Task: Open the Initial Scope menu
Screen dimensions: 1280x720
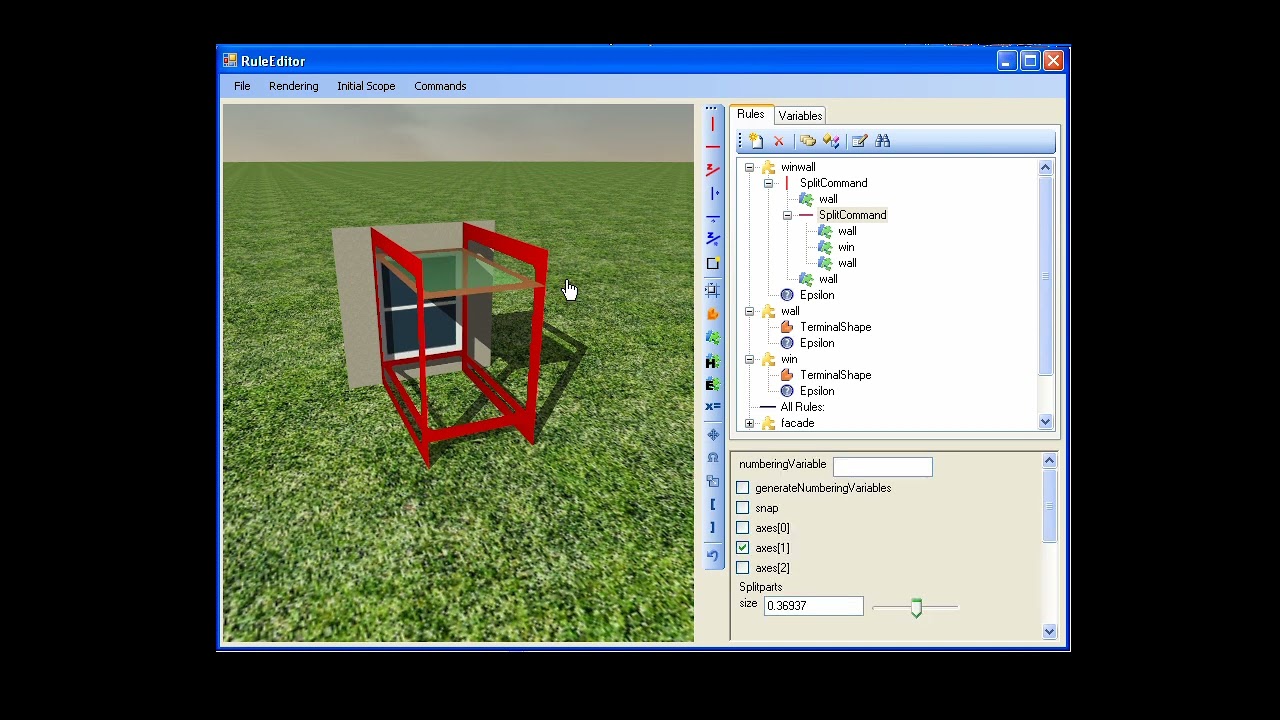Action: [366, 86]
